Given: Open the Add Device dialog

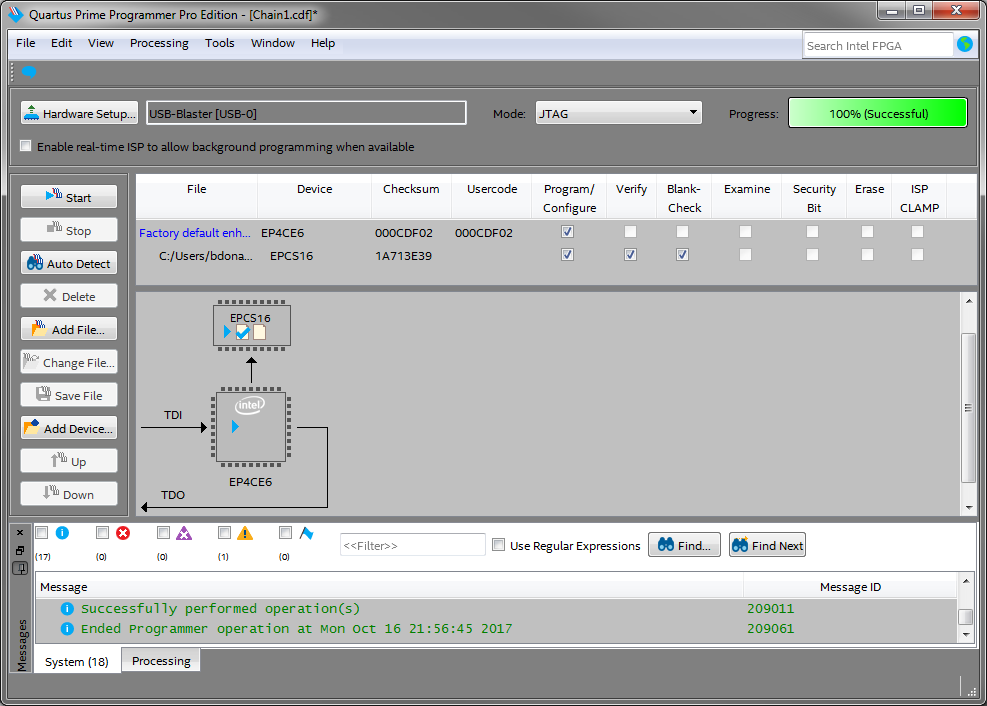Looking at the screenshot, I should (x=69, y=428).
